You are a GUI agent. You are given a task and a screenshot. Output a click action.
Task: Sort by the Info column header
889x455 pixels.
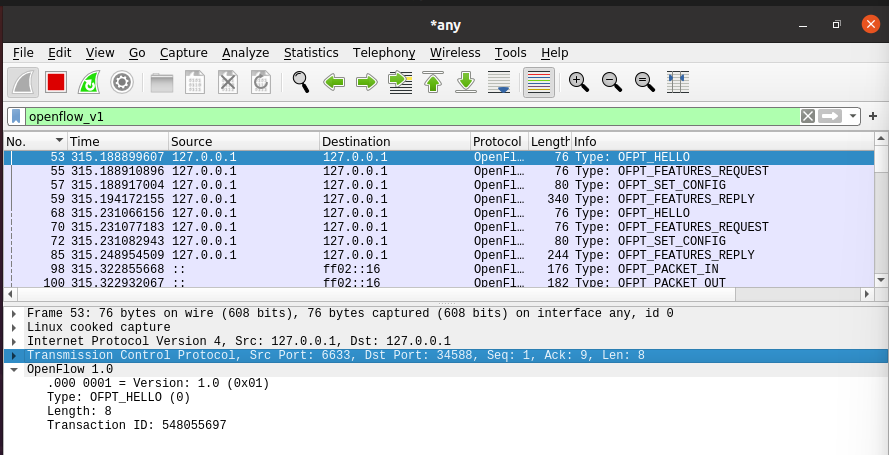[x=723, y=142]
